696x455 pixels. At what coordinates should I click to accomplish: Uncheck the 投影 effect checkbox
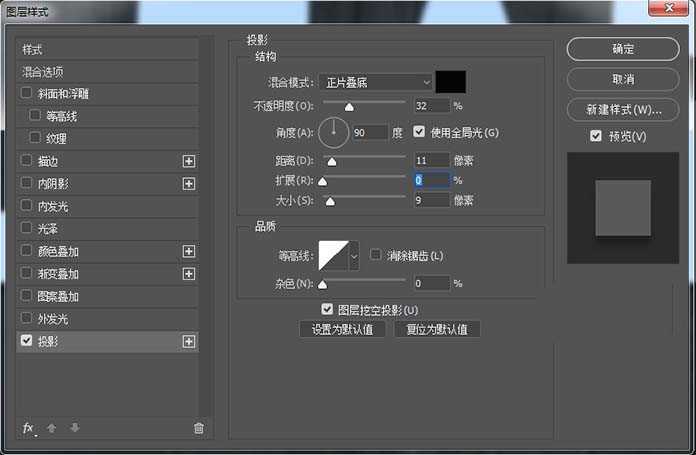pyautogui.click(x=26, y=340)
